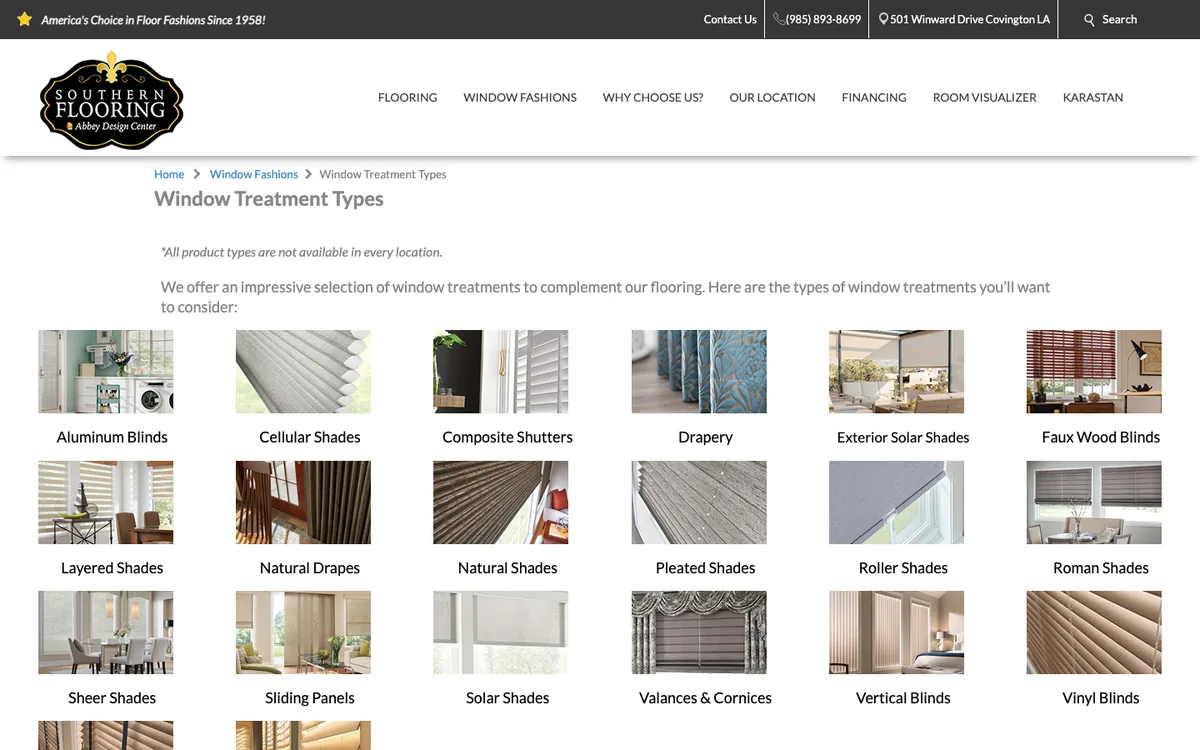Click the Search text in header
Image resolution: width=1200 pixels, height=750 pixels.
click(x=1119, y=19)
